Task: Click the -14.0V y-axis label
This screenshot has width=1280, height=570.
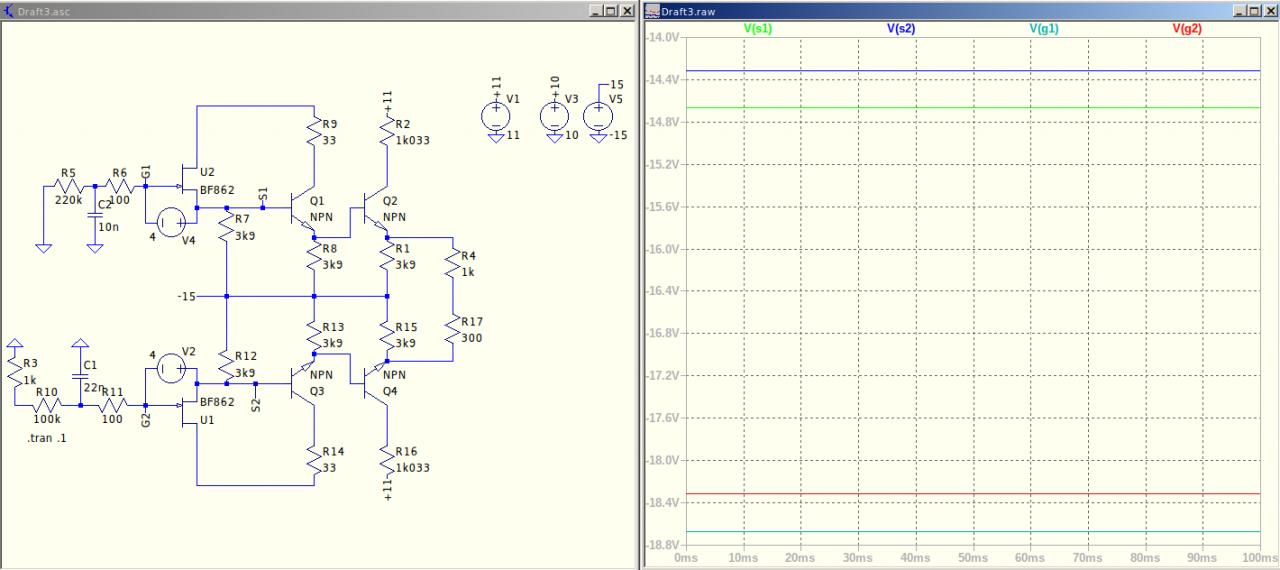Action: coord(663,37)
